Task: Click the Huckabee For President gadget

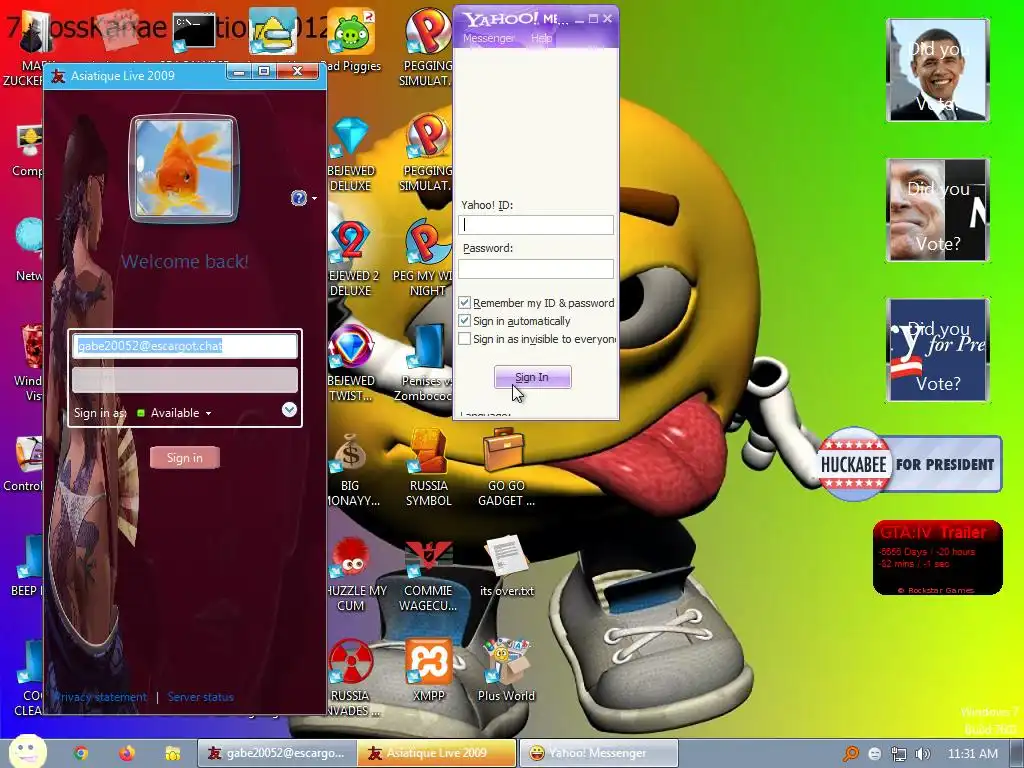Action: pyautogui.click(x=909, y=464)
